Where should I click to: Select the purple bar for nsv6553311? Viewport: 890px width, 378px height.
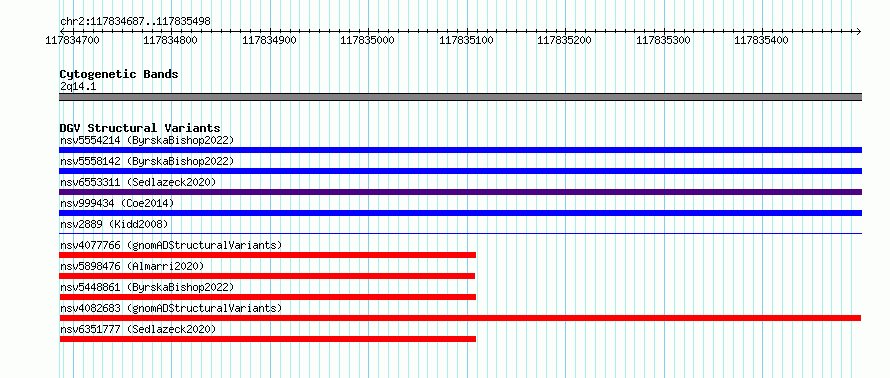pos(460,192)
